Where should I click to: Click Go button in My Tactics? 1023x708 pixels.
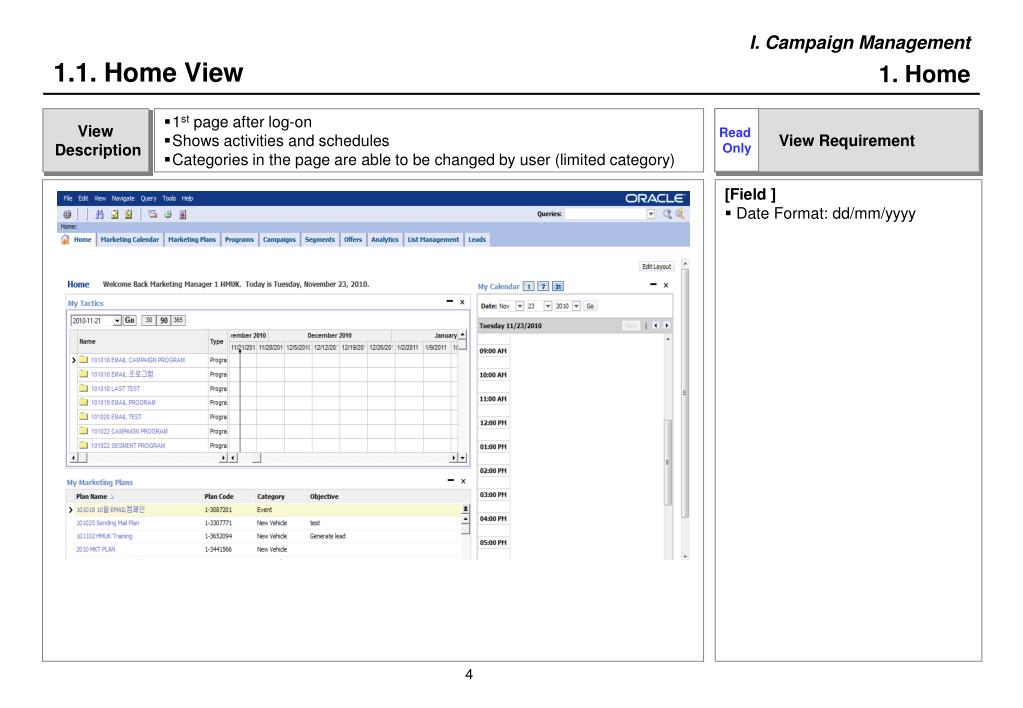coord(130,320)
